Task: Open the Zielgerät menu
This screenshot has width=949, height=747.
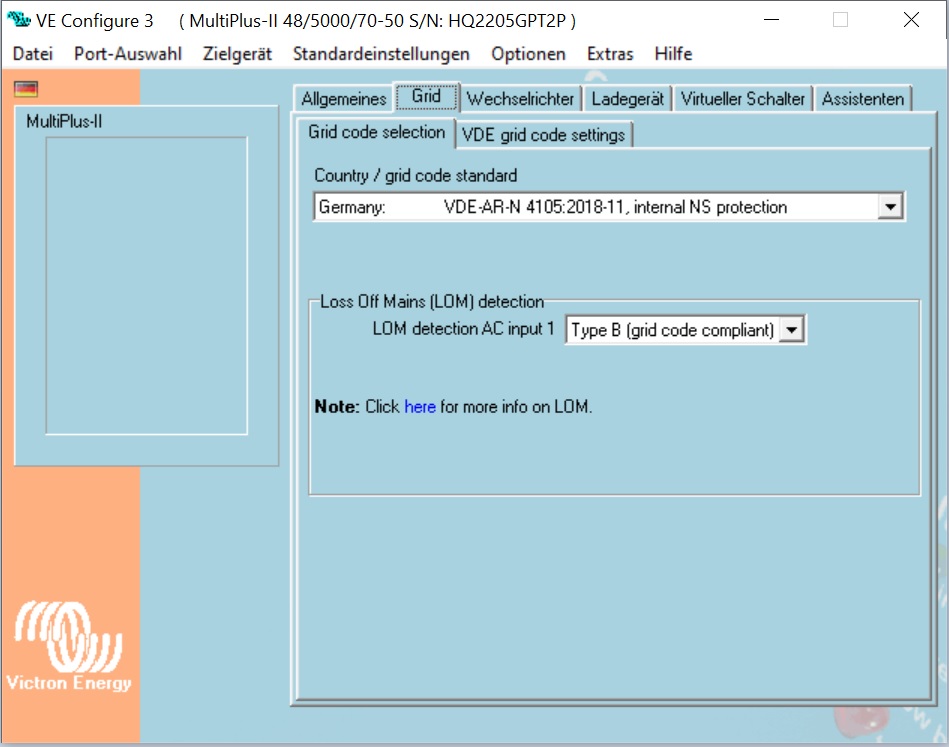Action: (237, 54)
